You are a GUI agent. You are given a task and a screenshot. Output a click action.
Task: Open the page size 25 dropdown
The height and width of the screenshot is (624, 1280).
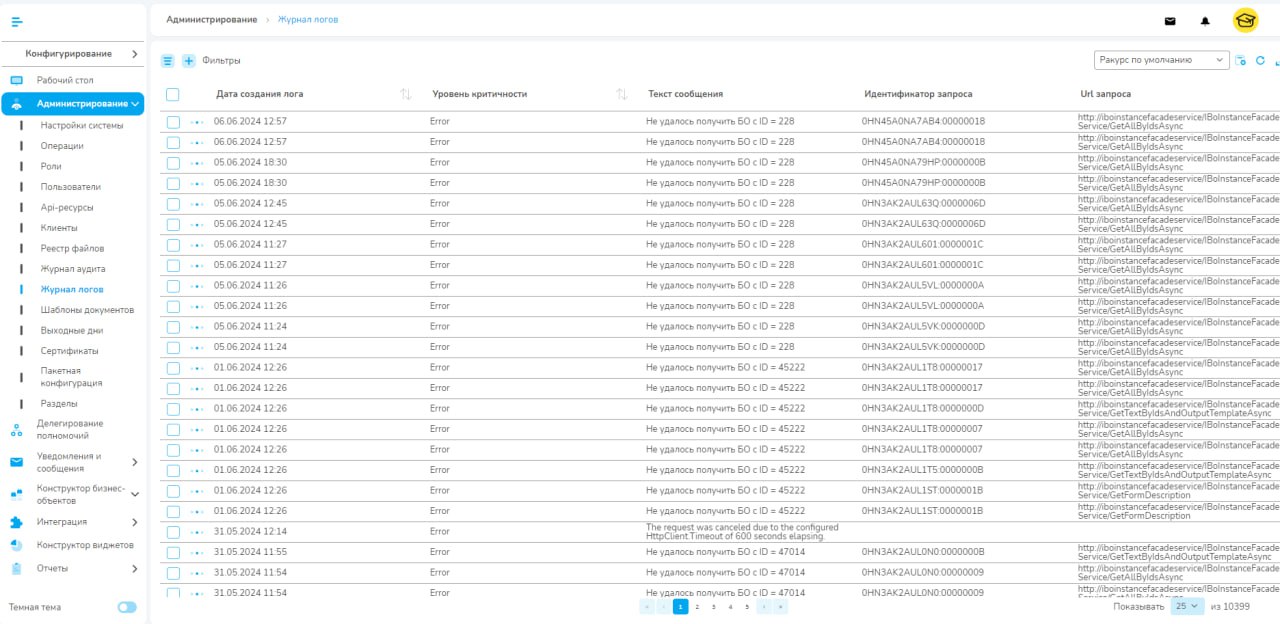(x=1187, y=607)
